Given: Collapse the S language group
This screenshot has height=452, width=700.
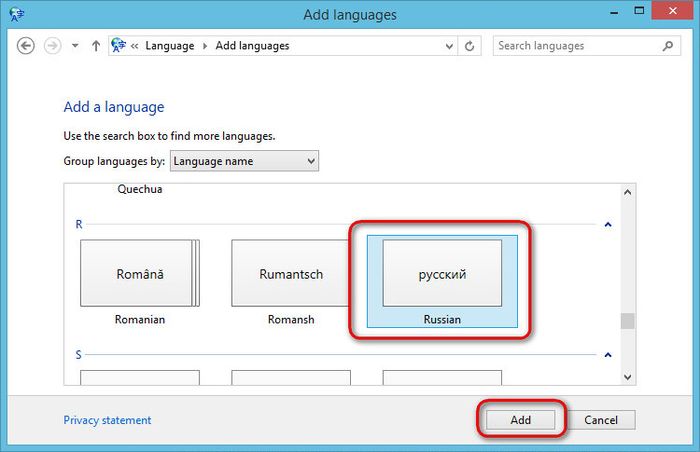Looking at the screenshot, I should [x=607, y=354].
